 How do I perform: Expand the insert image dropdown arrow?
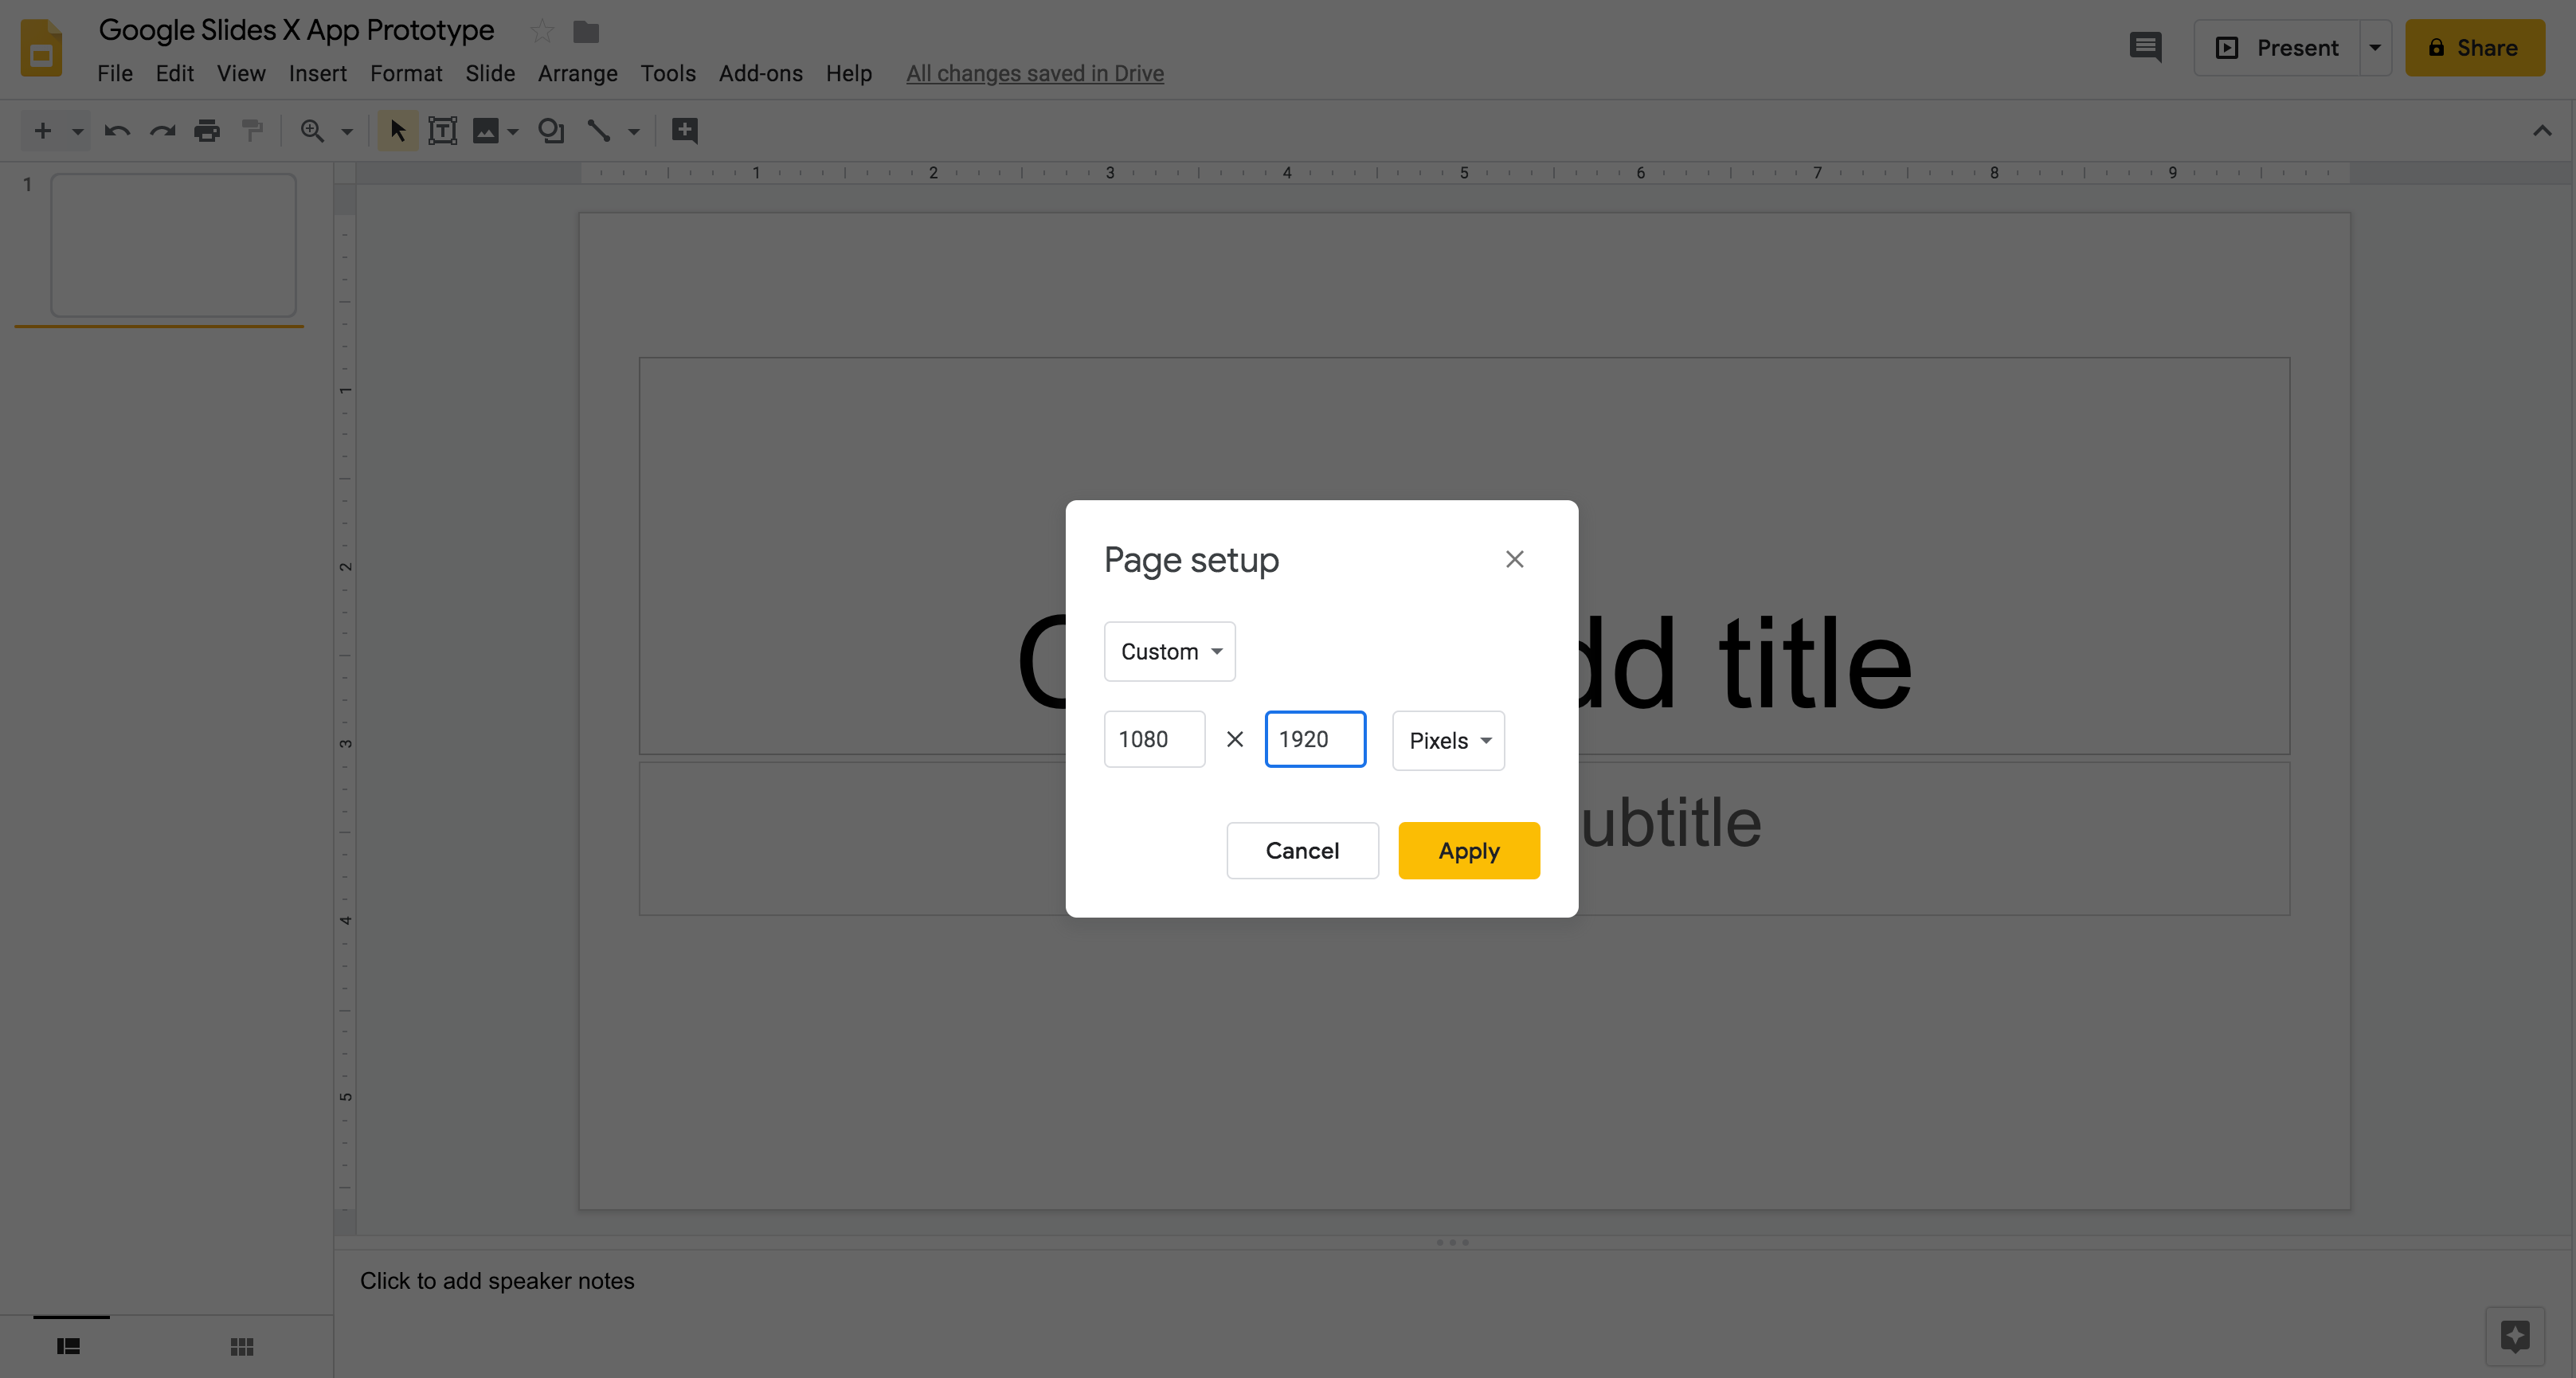coord(513,131)
